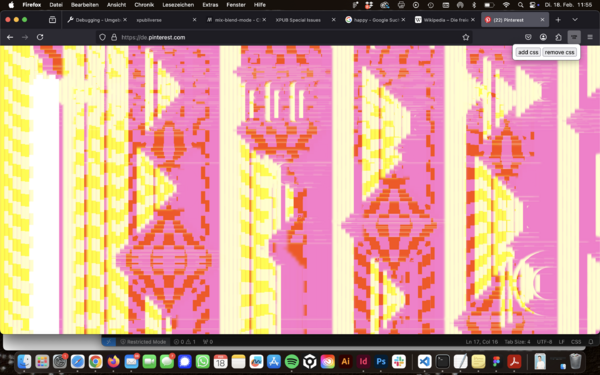Open the Trash from the Dock
The width and height of the screenshot is (600, 375).
(x=575, y=361)
